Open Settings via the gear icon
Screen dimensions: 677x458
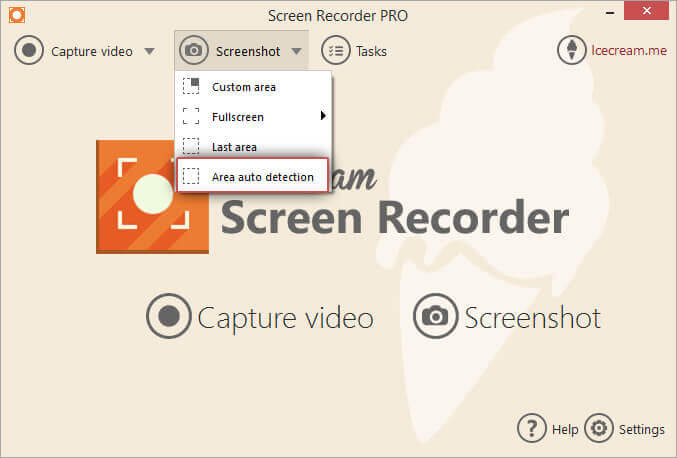[599, 428]
